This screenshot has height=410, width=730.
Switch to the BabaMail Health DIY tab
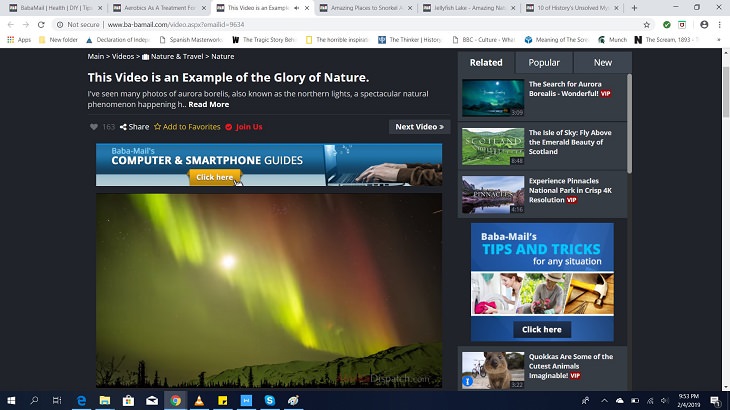tap(56, 8)
